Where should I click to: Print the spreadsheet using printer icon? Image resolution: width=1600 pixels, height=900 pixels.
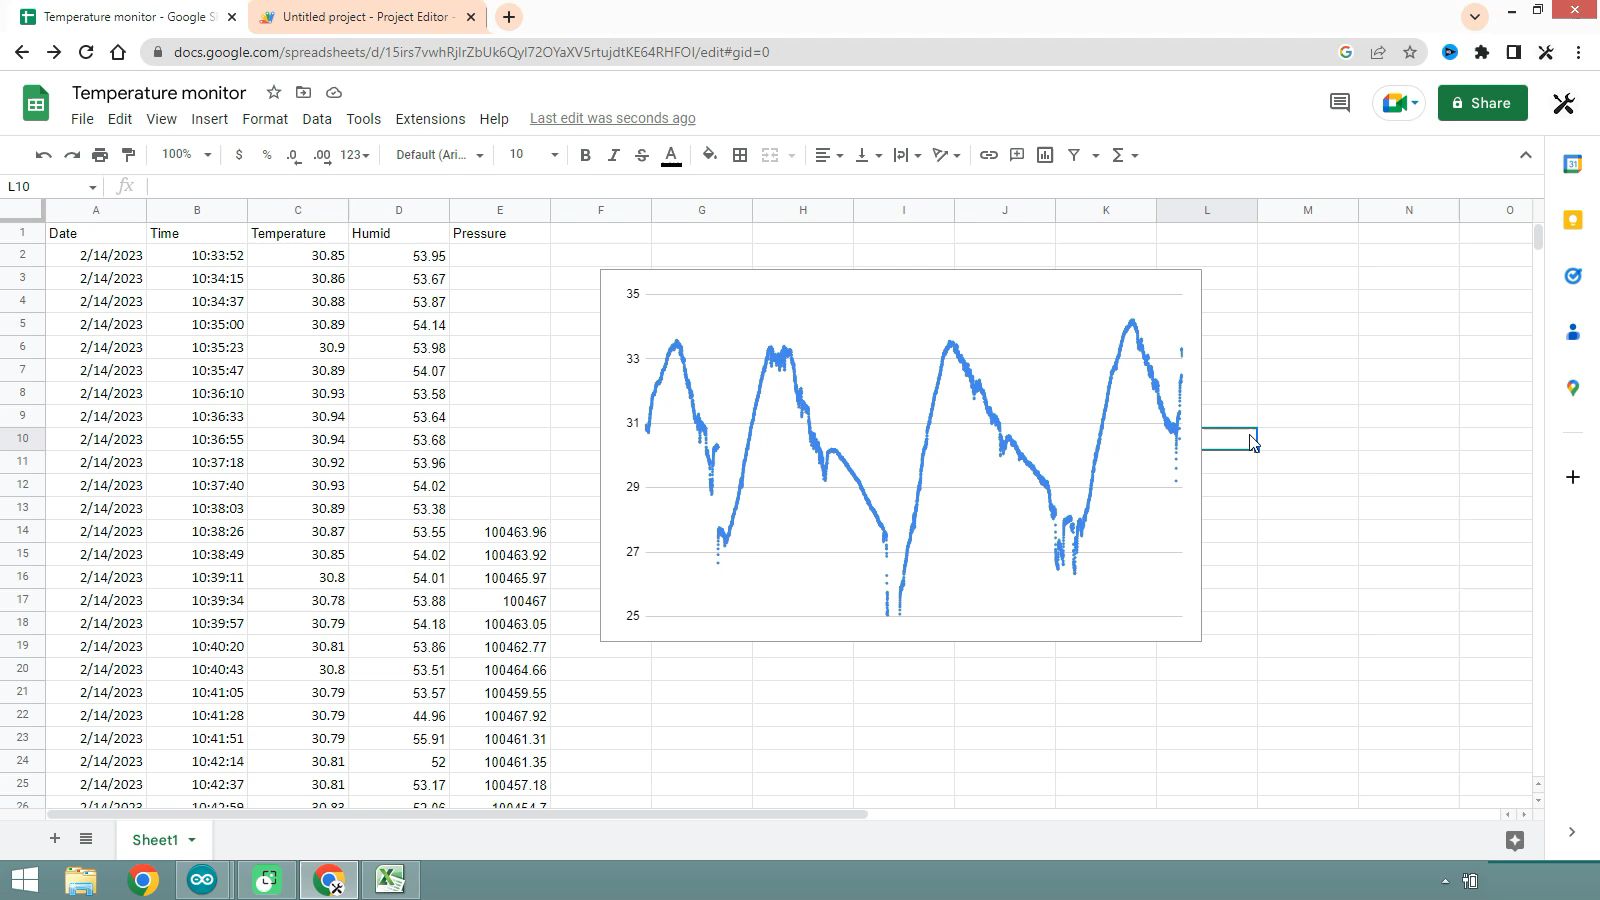point(100,155)
